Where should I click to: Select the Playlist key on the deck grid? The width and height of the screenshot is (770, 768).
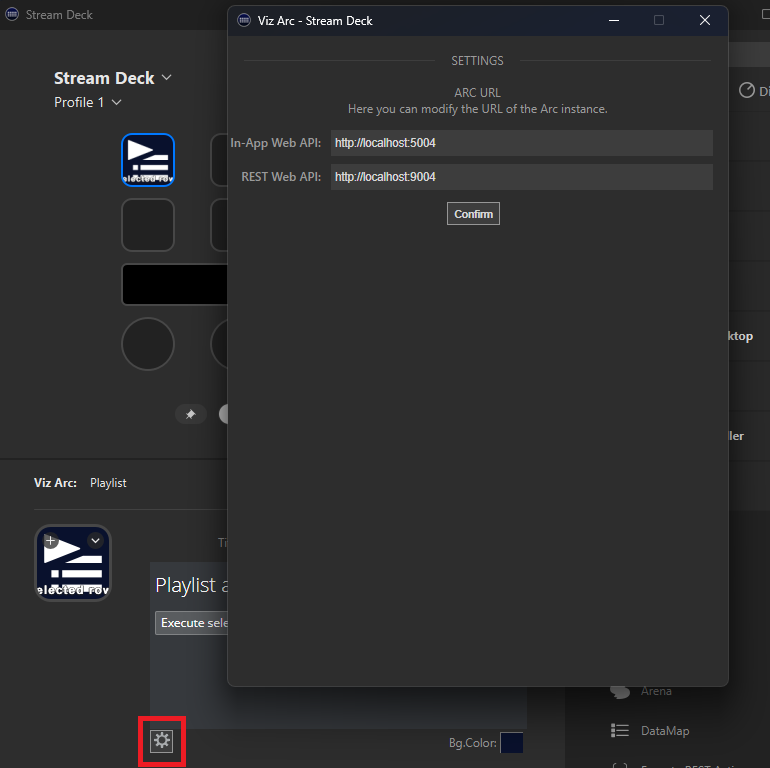pyautogui.click(x=148, y=160)
